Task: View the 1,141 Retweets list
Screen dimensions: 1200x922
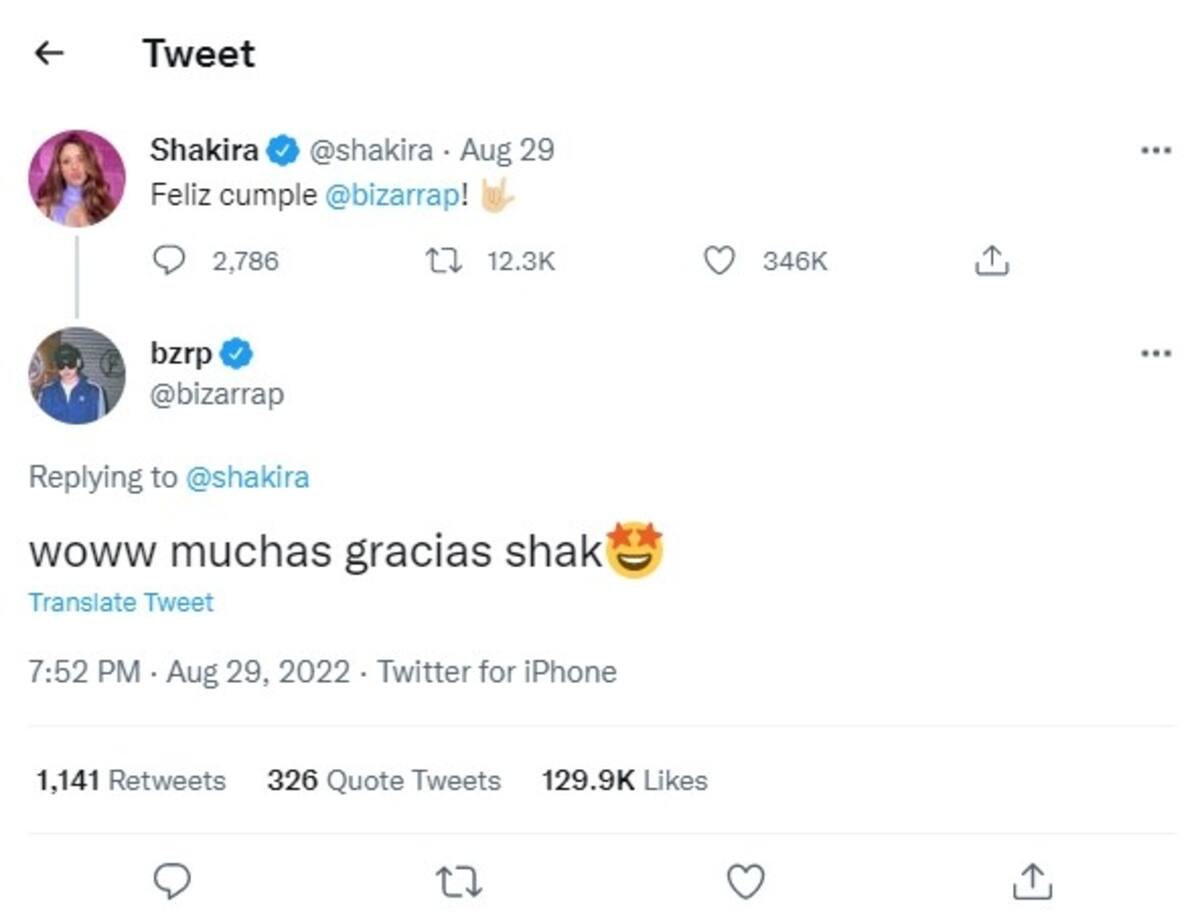Action: [x=131, y=780]
